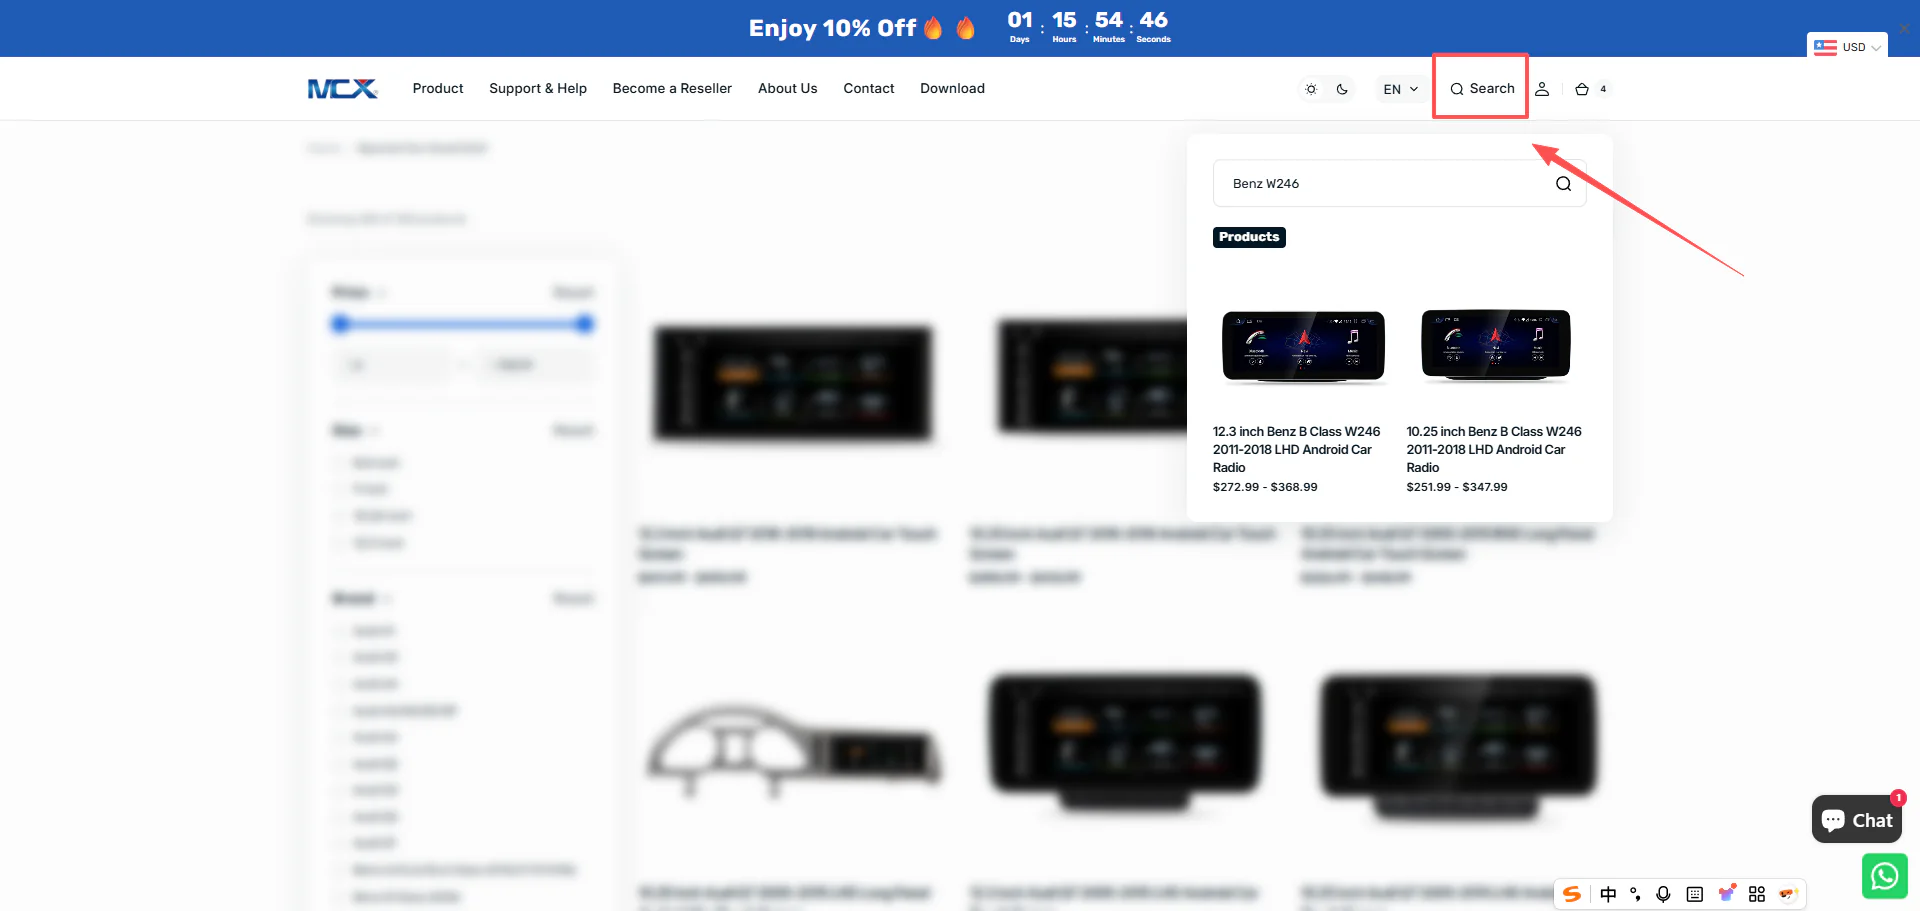Expand the EN language dropdown
Viewport: 1920px width, 911px height.
1400,89
